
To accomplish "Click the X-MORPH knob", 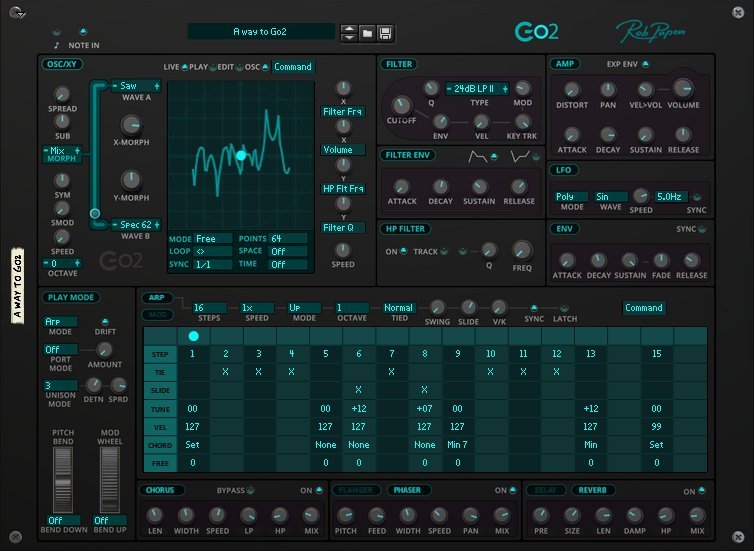I will (x=131, y=125).
